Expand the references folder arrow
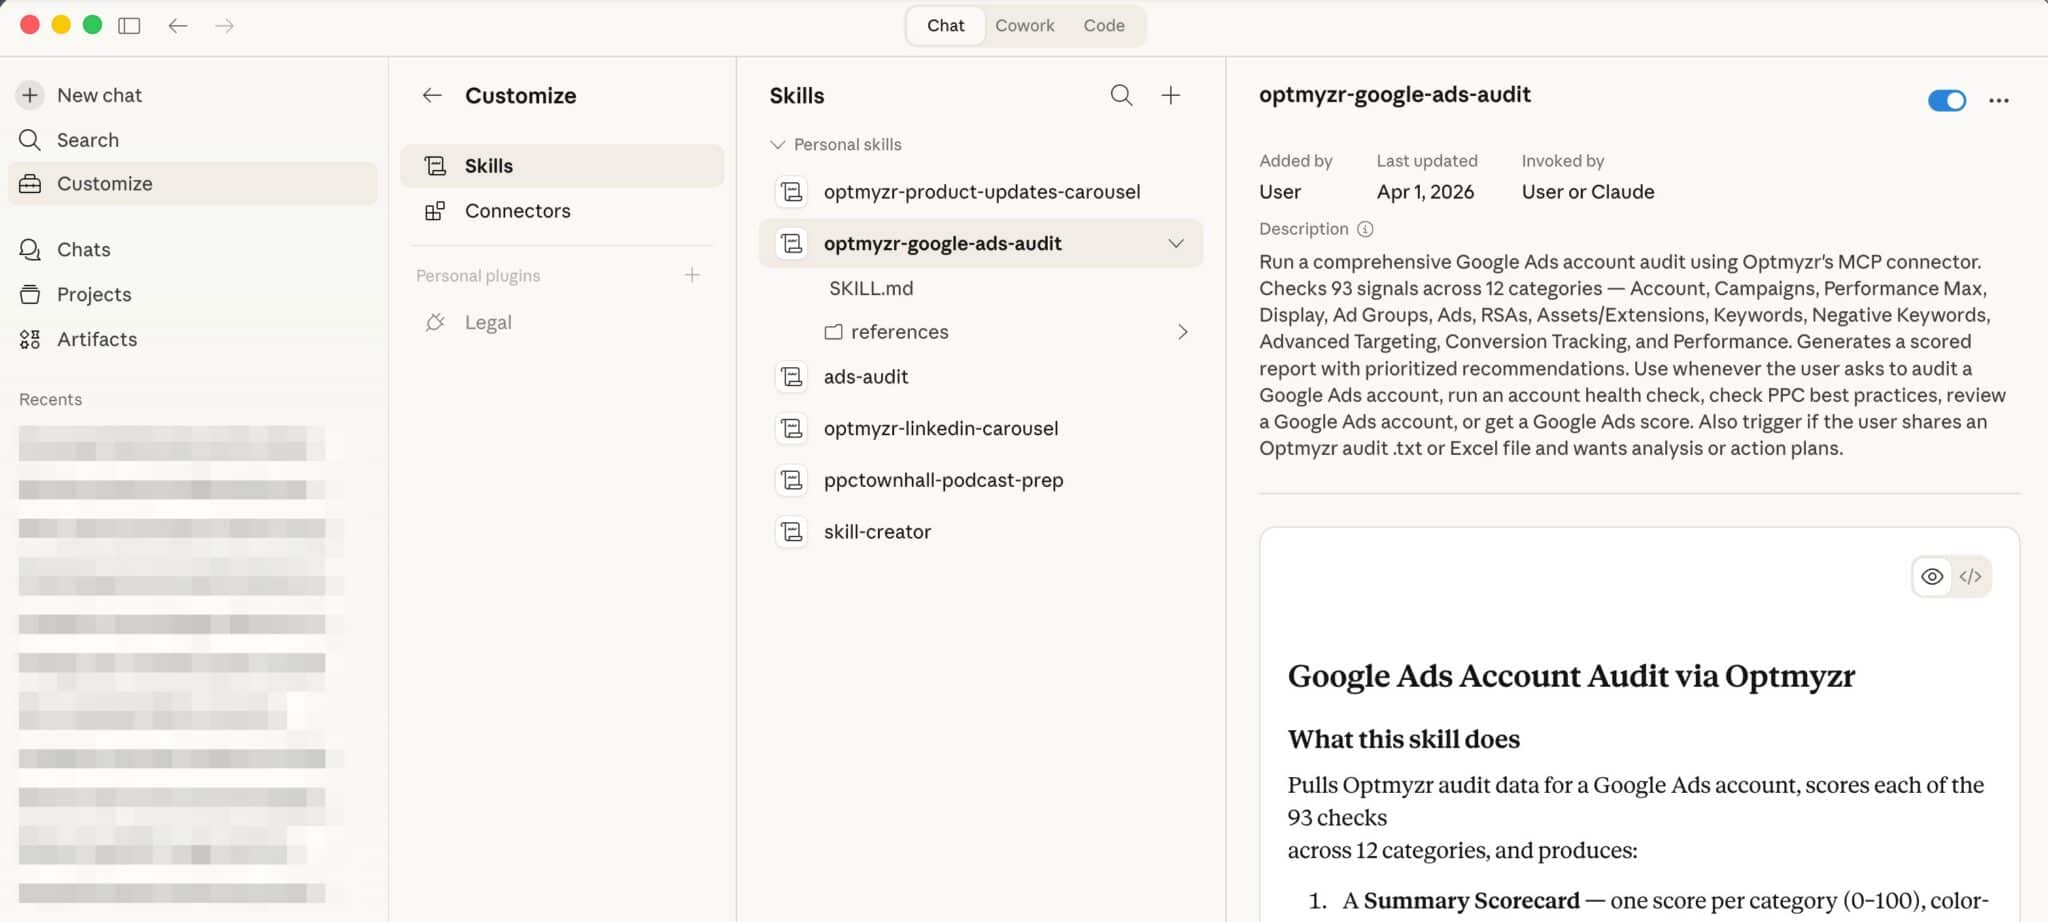 [x=1183, y=332]
